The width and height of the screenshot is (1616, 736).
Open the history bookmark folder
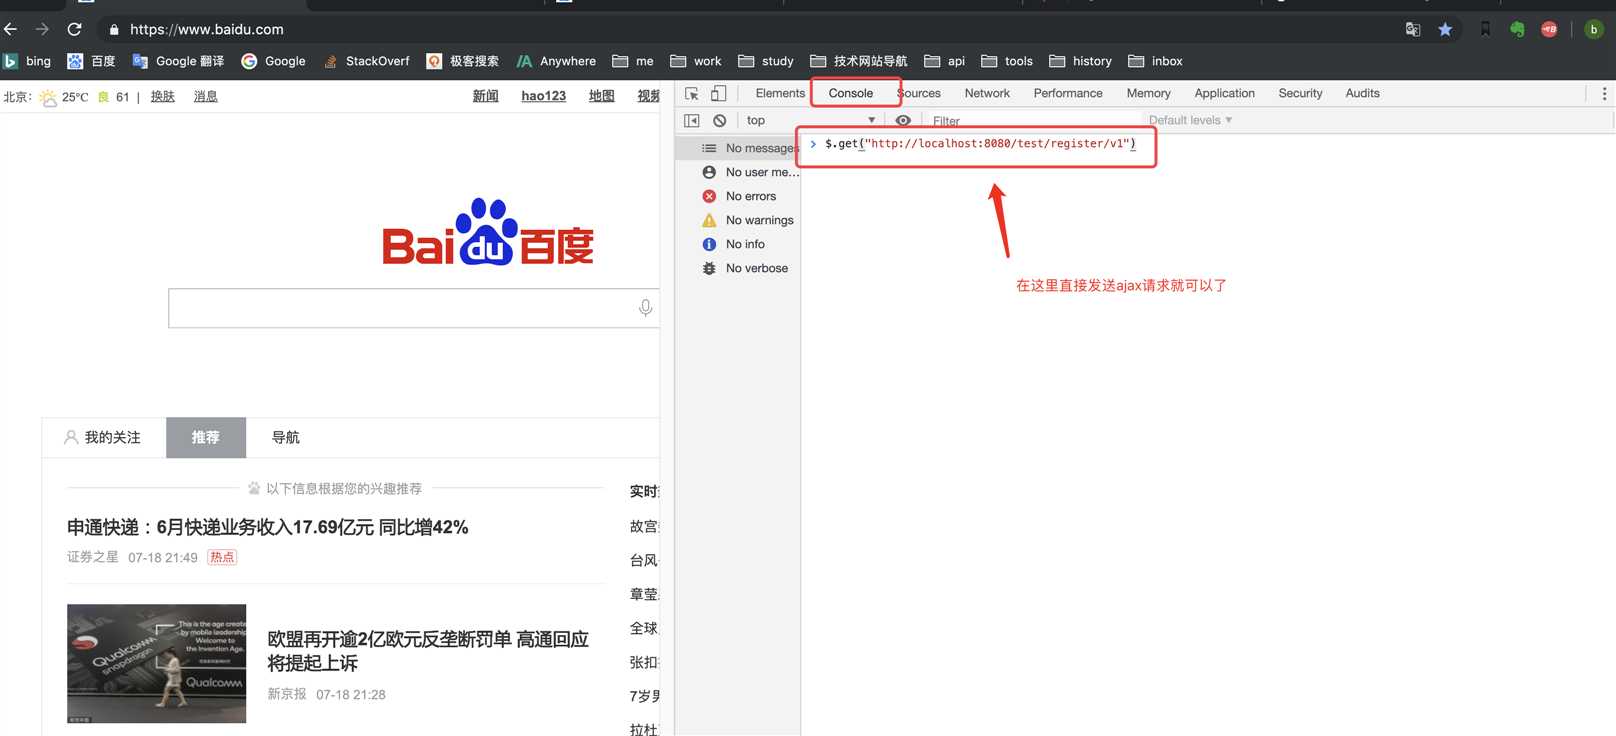pos(1081,61)
